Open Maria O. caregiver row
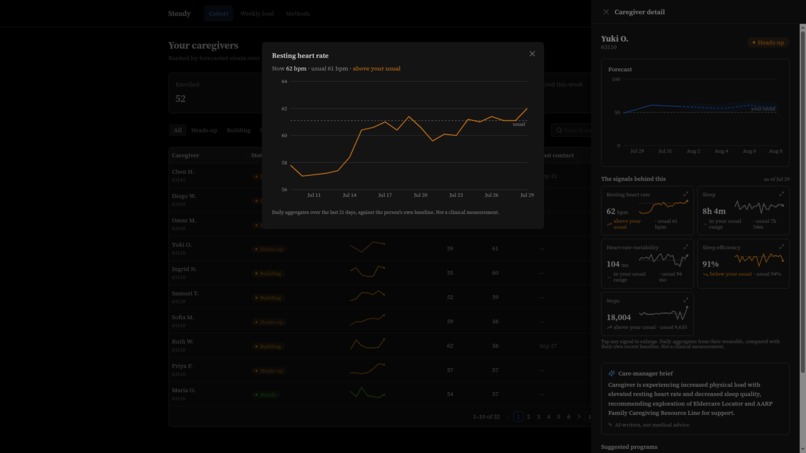Image resolution: width=806 pixels, height=453 pixels. click(x=380, y=394)
